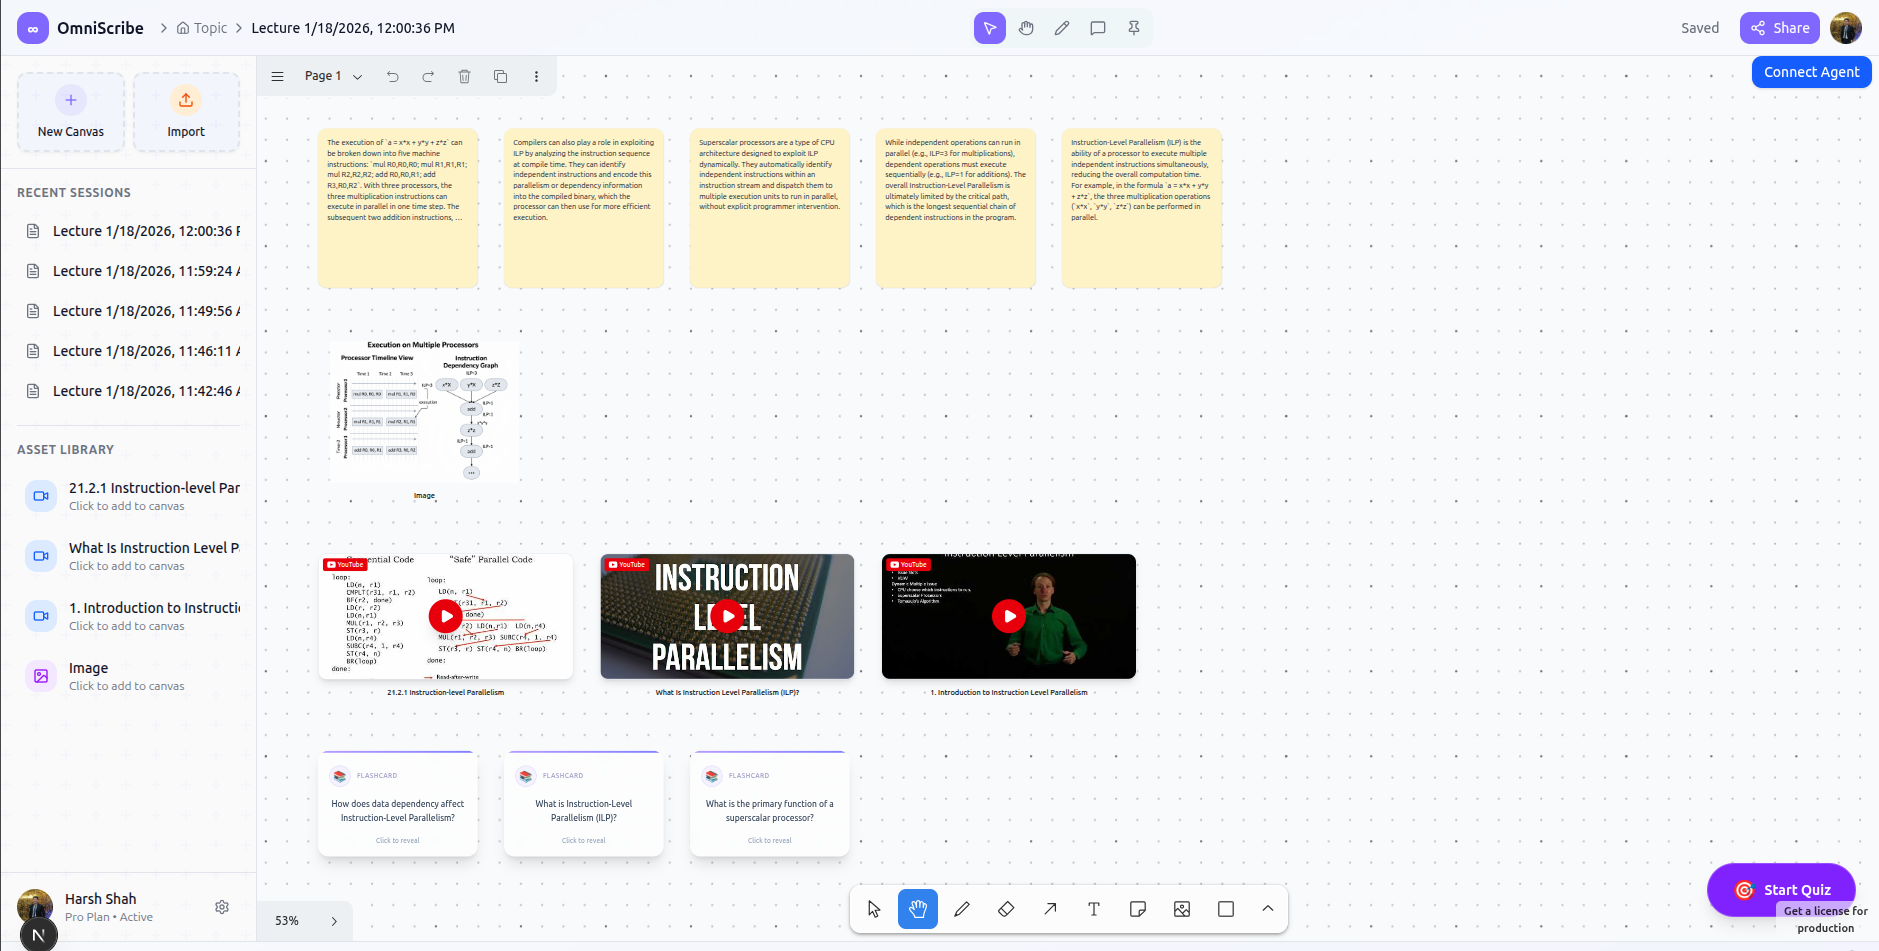Reveal the data dependency flashcard
The width and height of the screenshot is (1879, 951).
pos(398,804)
